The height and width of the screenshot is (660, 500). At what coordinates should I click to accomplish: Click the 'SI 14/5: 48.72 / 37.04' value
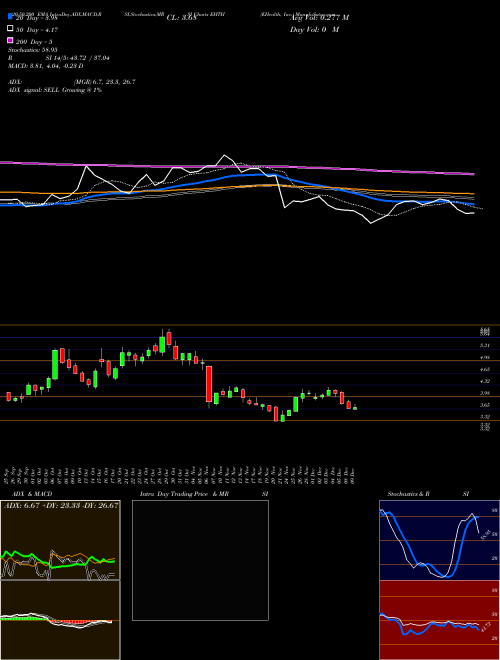tap(77, 58)
